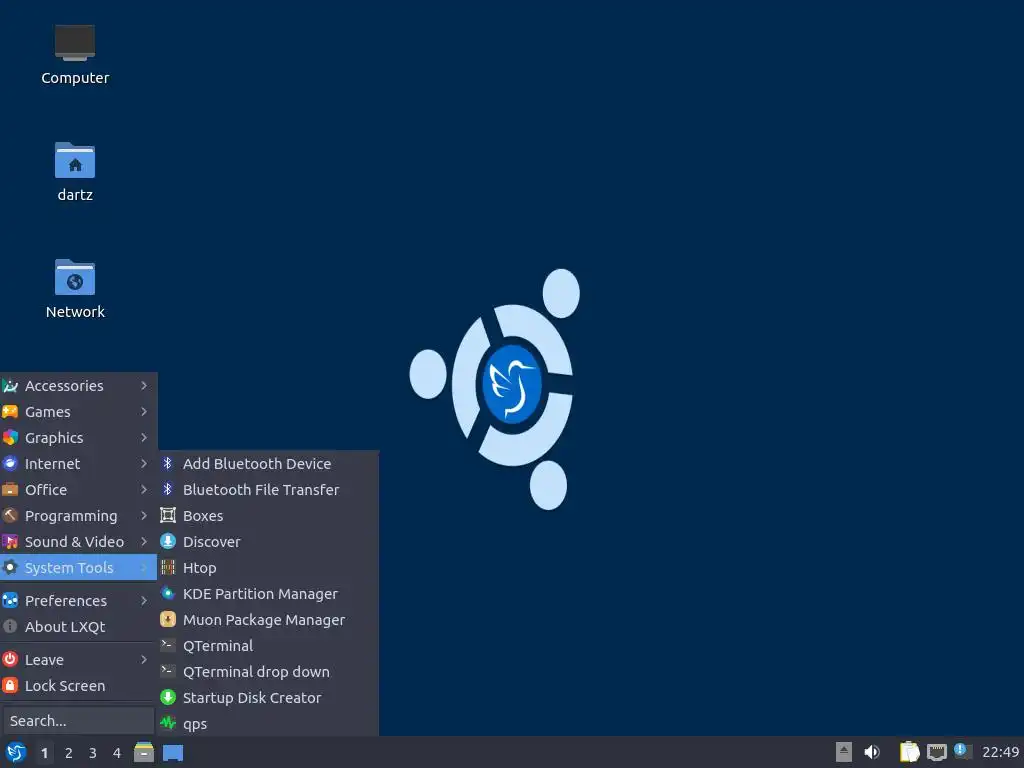Switch to virtual desktop 1
This screenshot has width=1024, height=768.
pos(44,753)
